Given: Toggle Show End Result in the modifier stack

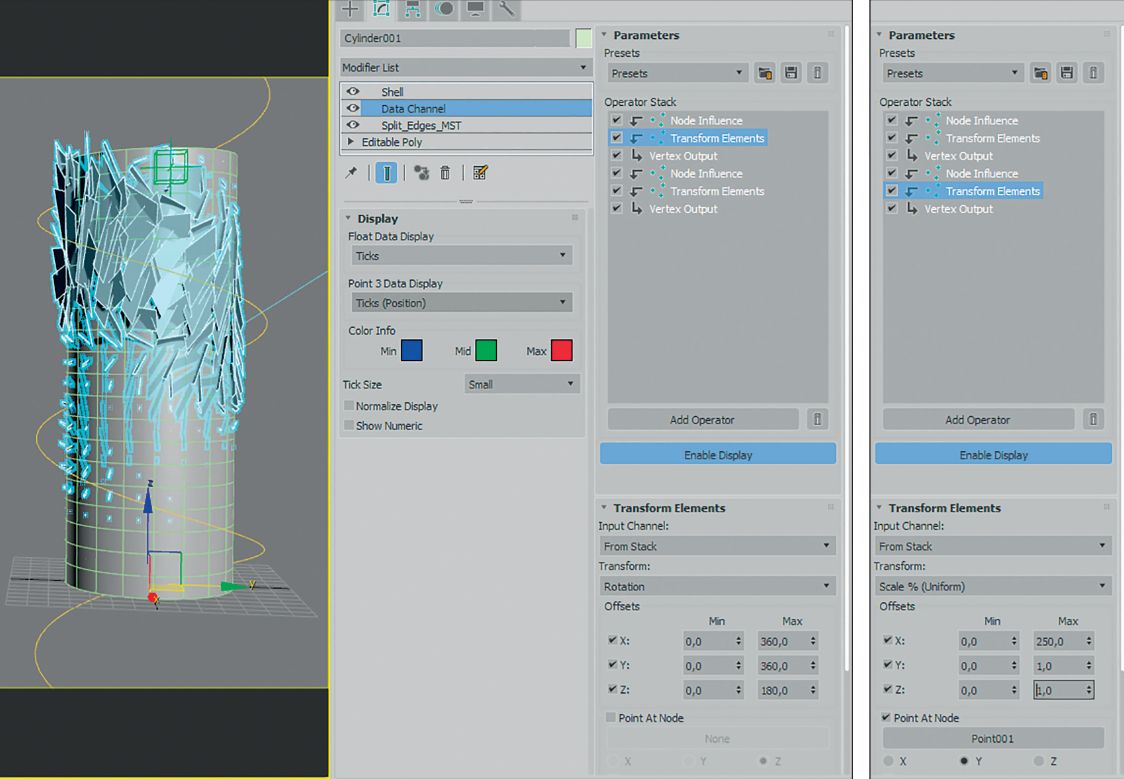Looking at the screenshot, I should 385,172.
